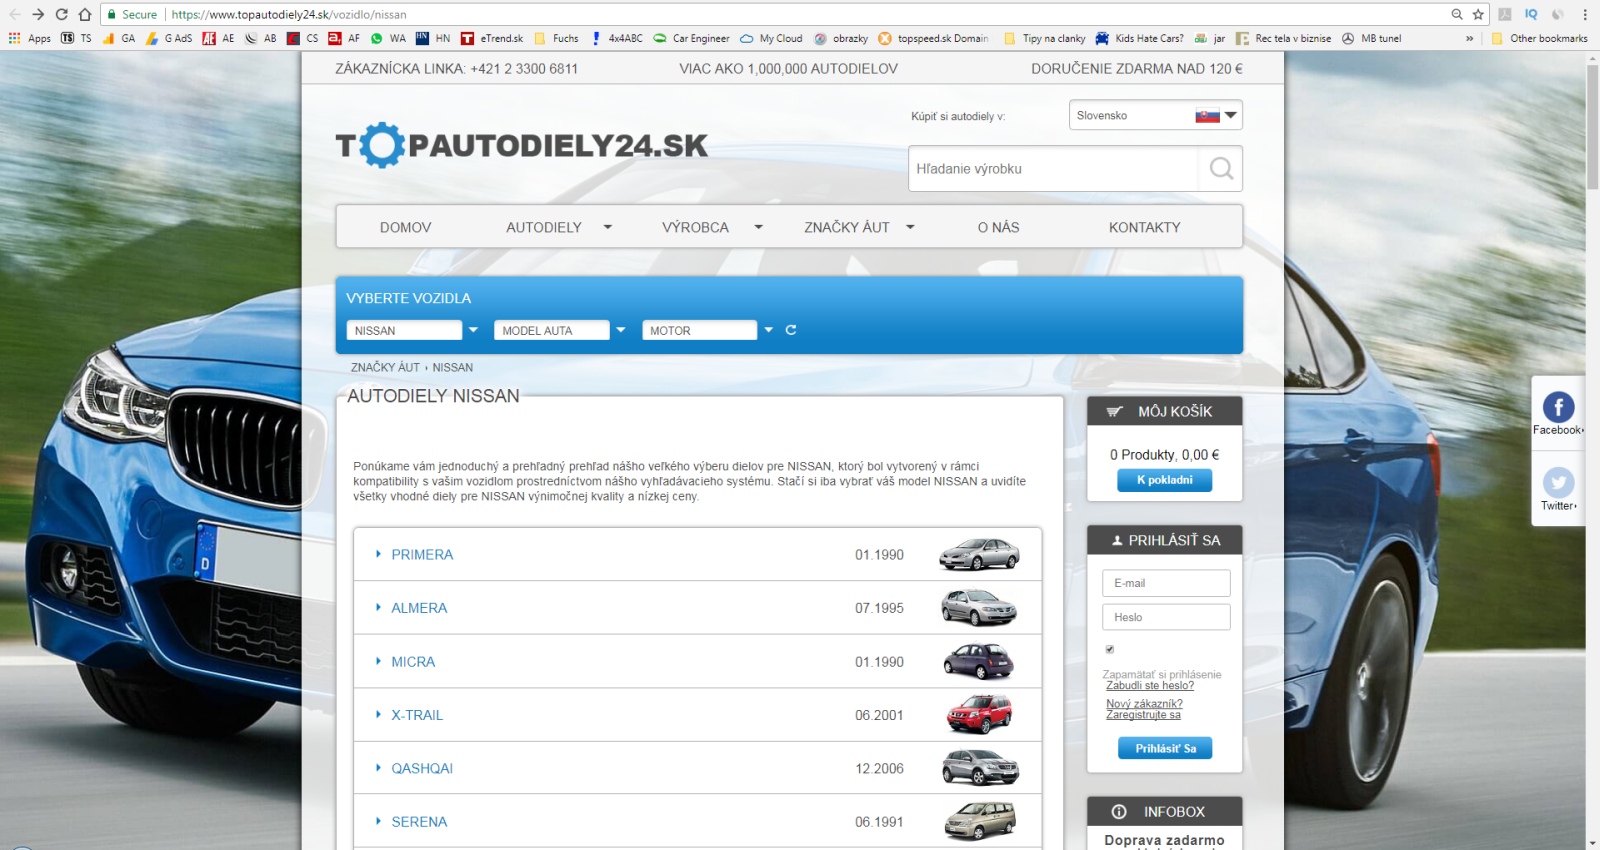Click the K pokladni checkout button
This screenshot has width=1600, height=850.
[1164, 480]
